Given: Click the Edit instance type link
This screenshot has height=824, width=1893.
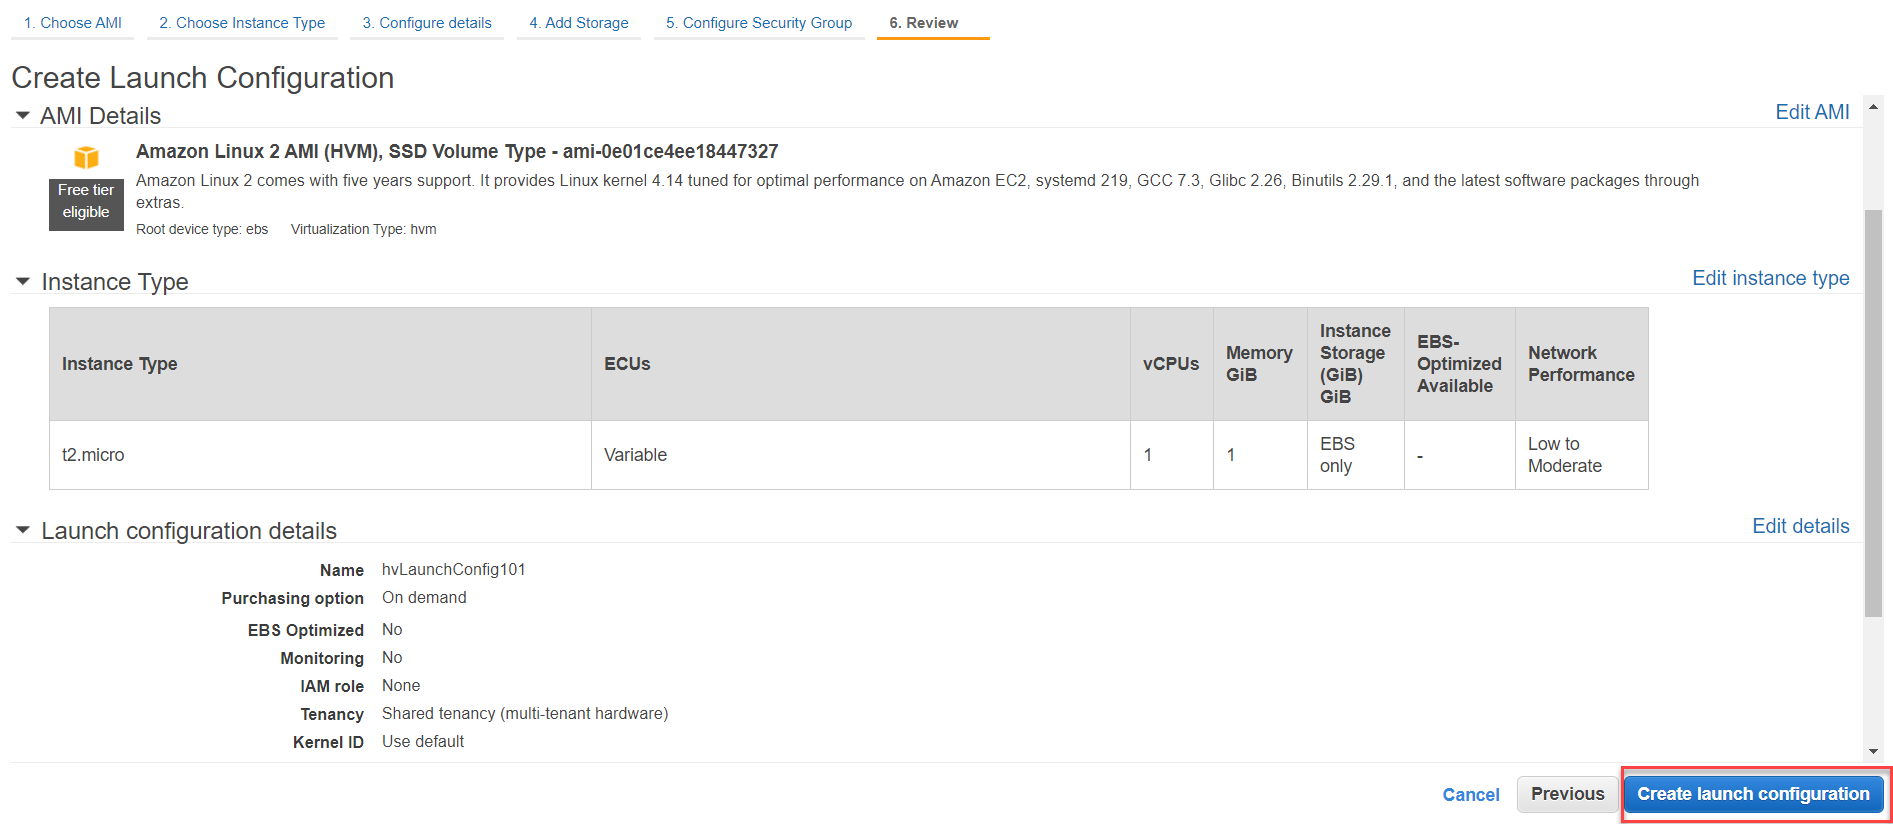Looking at the screenshot, I should [x=1770, y=278].
